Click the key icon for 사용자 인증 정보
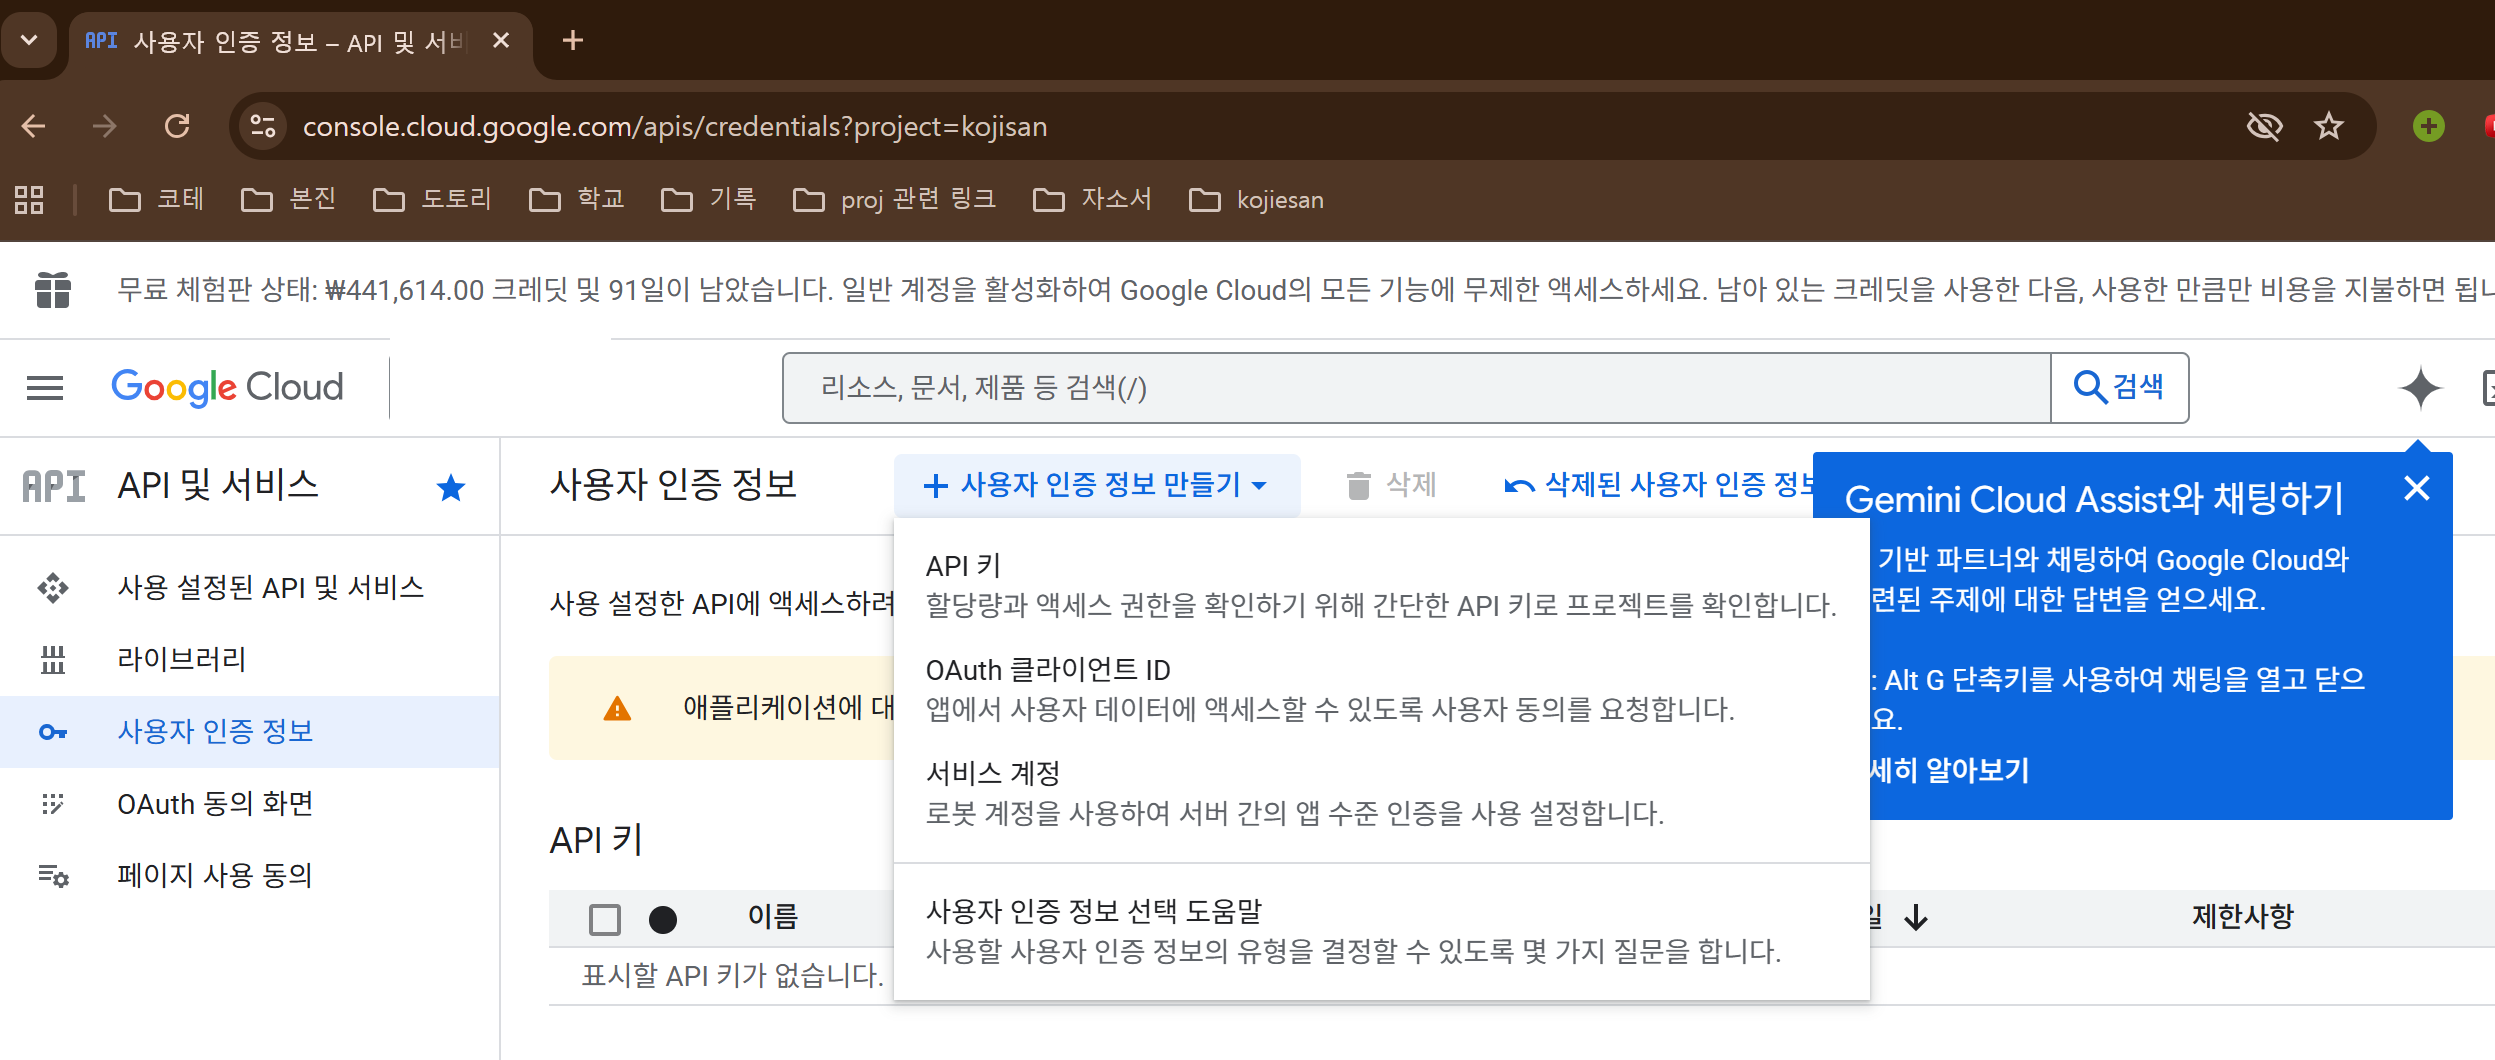The width and height of the screenshot is (2495, 1060). pyautogui.click(x=53, y=732)
